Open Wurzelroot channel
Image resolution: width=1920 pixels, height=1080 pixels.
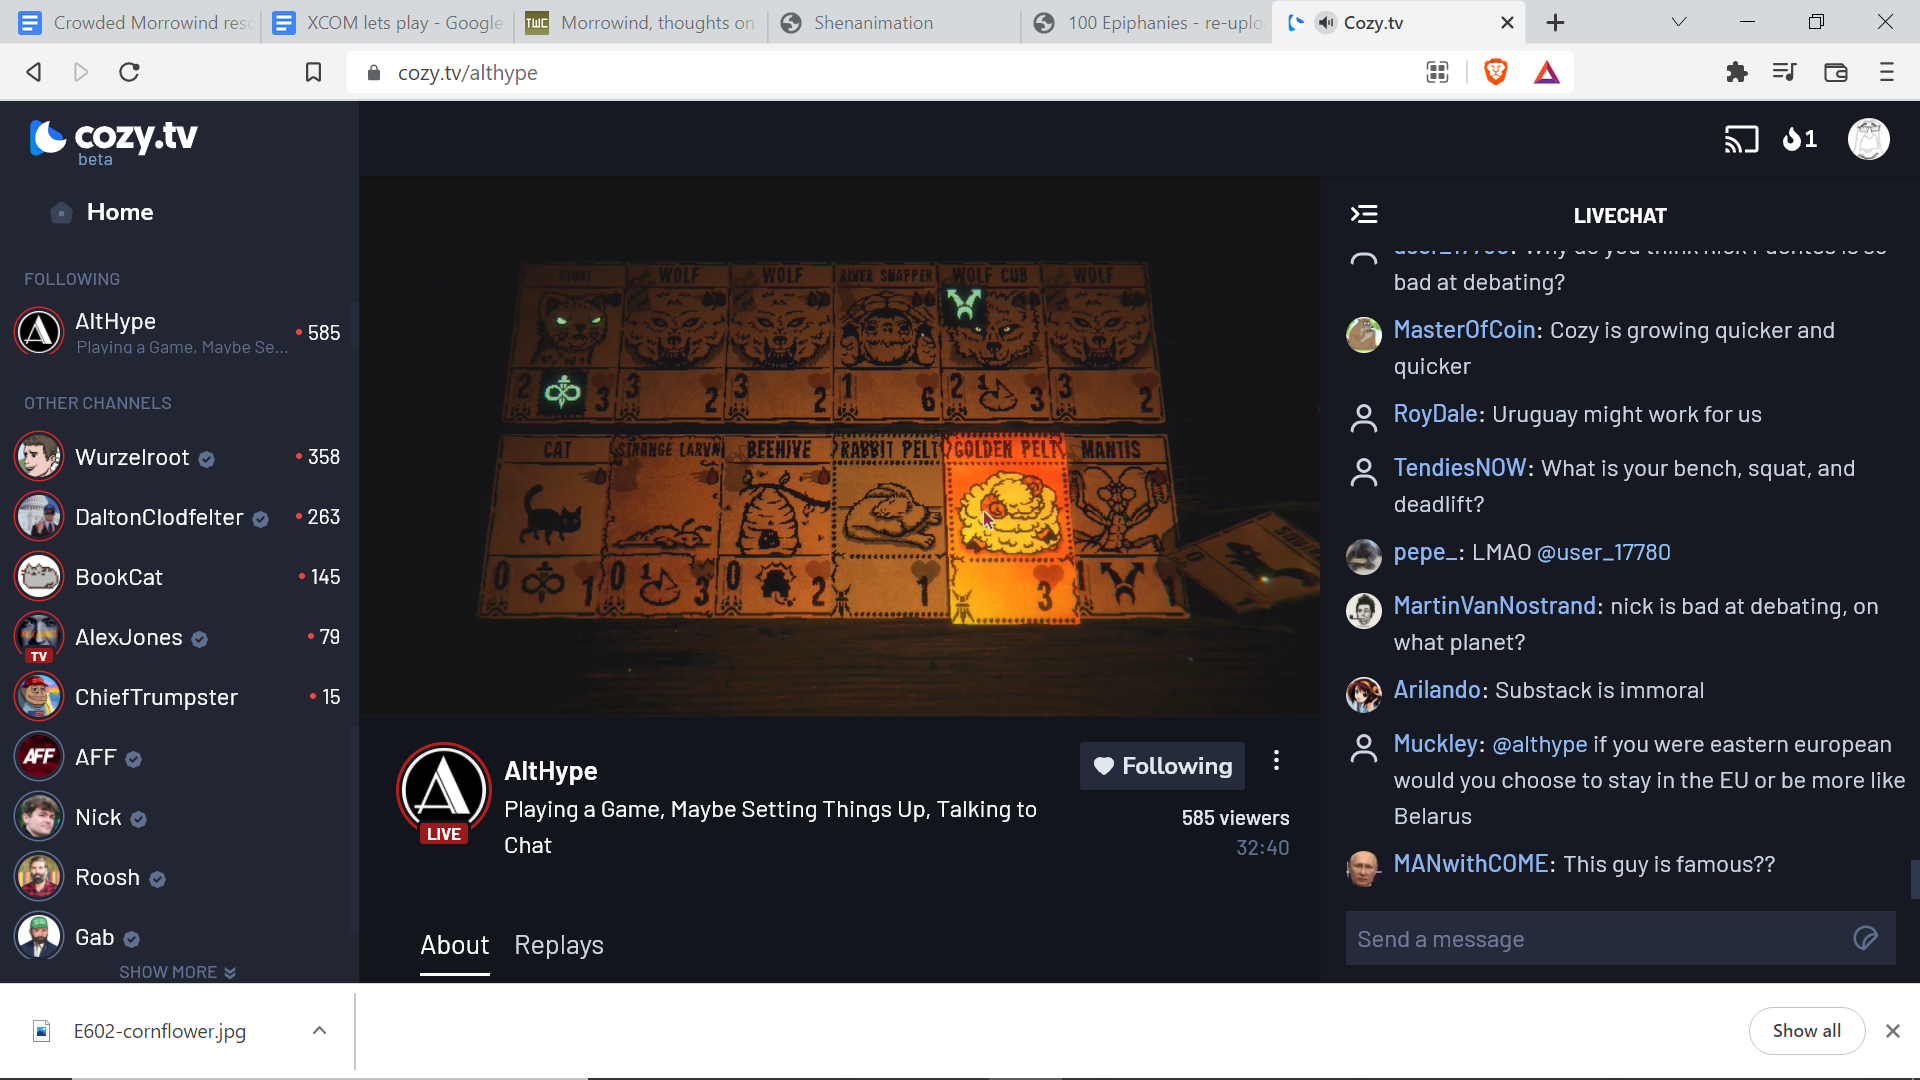(178, 457)
